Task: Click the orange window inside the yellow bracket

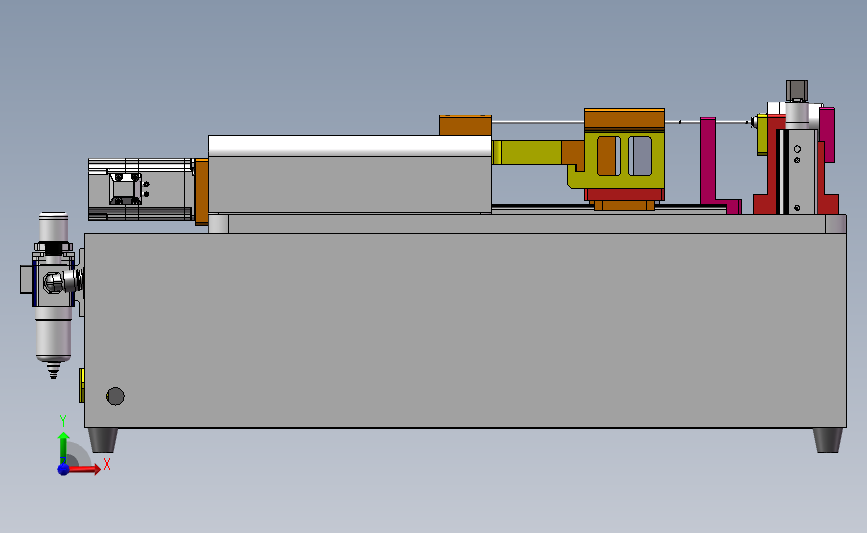Action: point(608,156)
